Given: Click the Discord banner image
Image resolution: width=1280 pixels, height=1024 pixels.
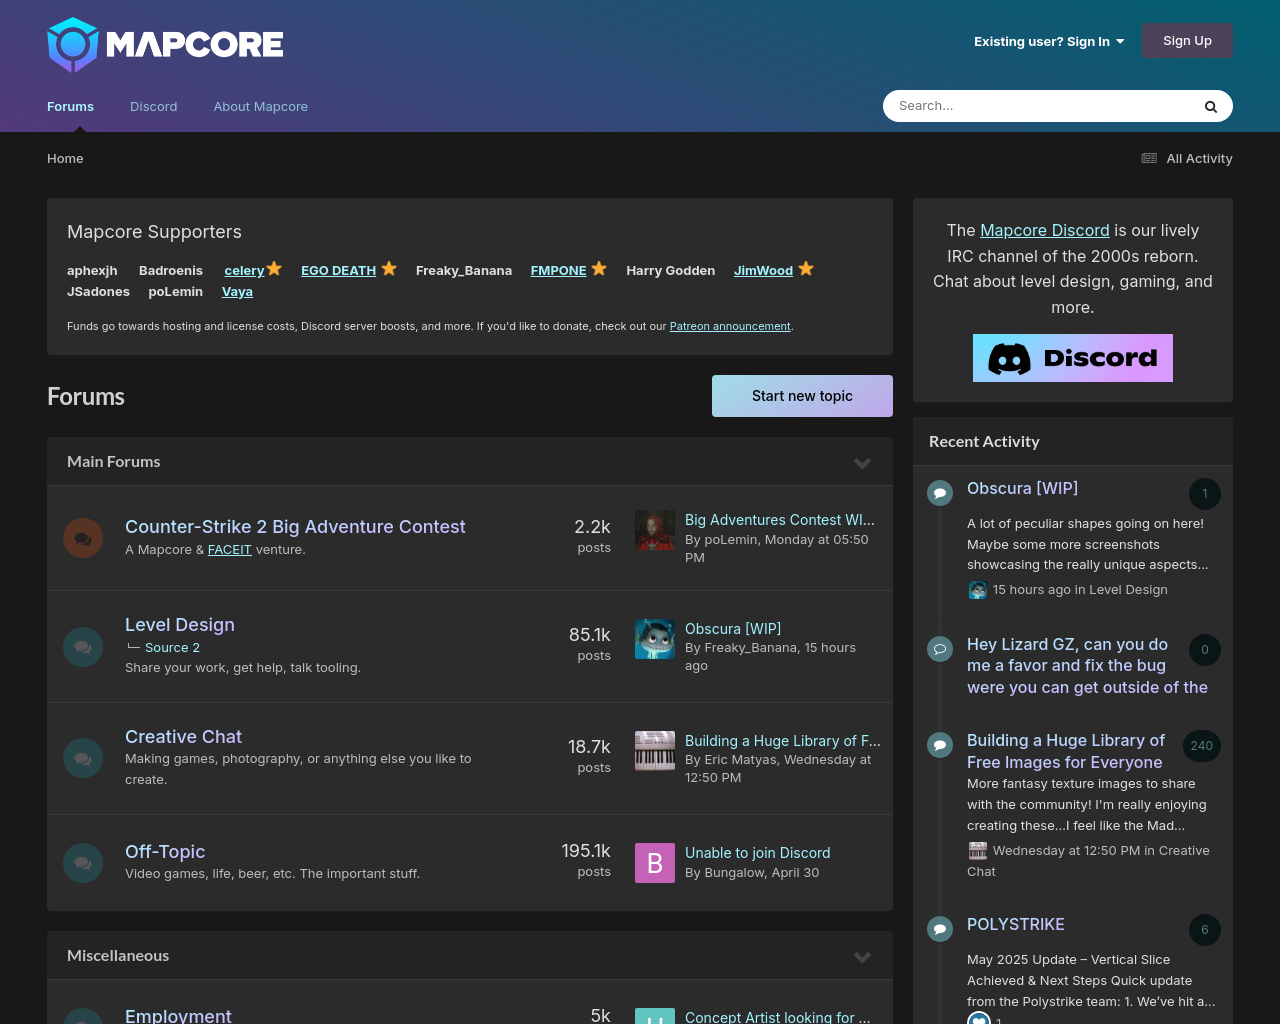Looking at the screenshot, I should tap(1073, 358).
